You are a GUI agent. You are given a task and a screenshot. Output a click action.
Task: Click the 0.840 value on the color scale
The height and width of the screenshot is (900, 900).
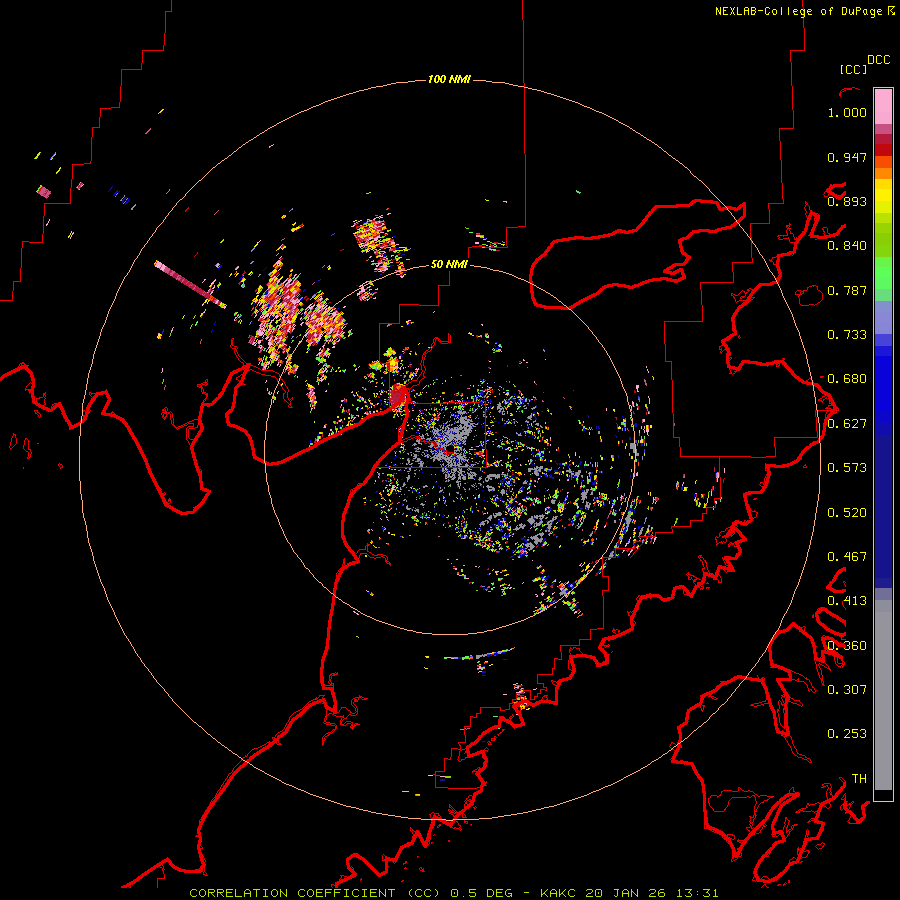pos(847,246)
